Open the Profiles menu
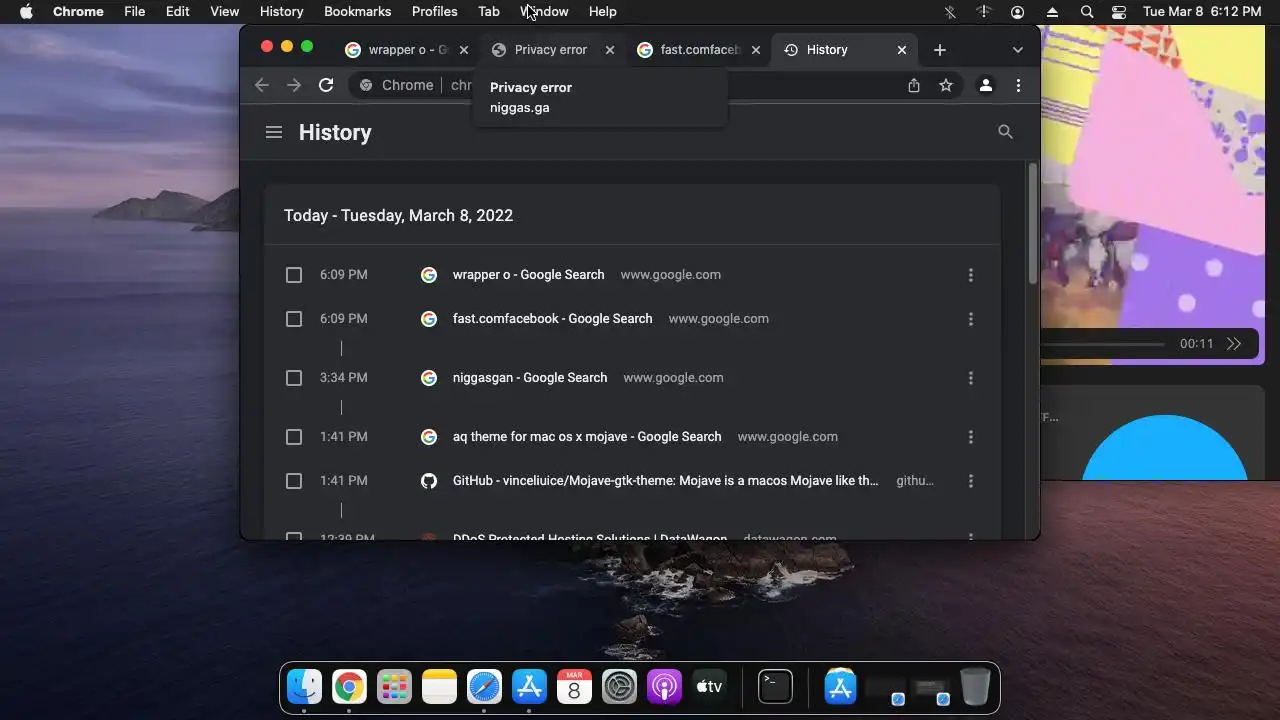 click(435, 12)
